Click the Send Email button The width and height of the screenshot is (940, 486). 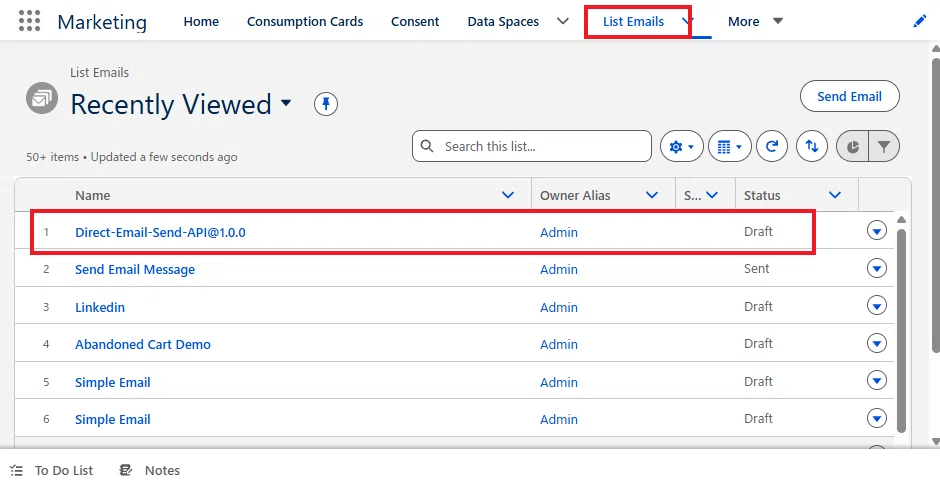(849, 96)
